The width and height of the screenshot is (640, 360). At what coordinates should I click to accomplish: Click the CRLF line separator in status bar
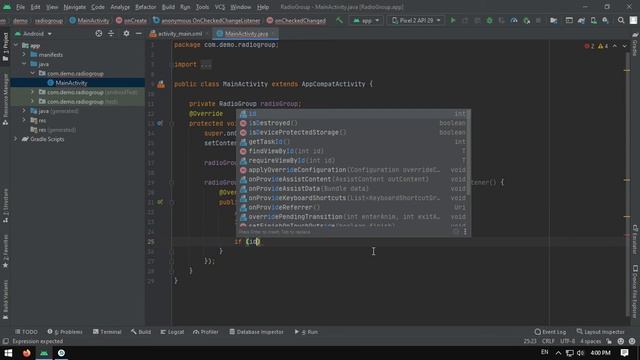click(x=548, y=341)
